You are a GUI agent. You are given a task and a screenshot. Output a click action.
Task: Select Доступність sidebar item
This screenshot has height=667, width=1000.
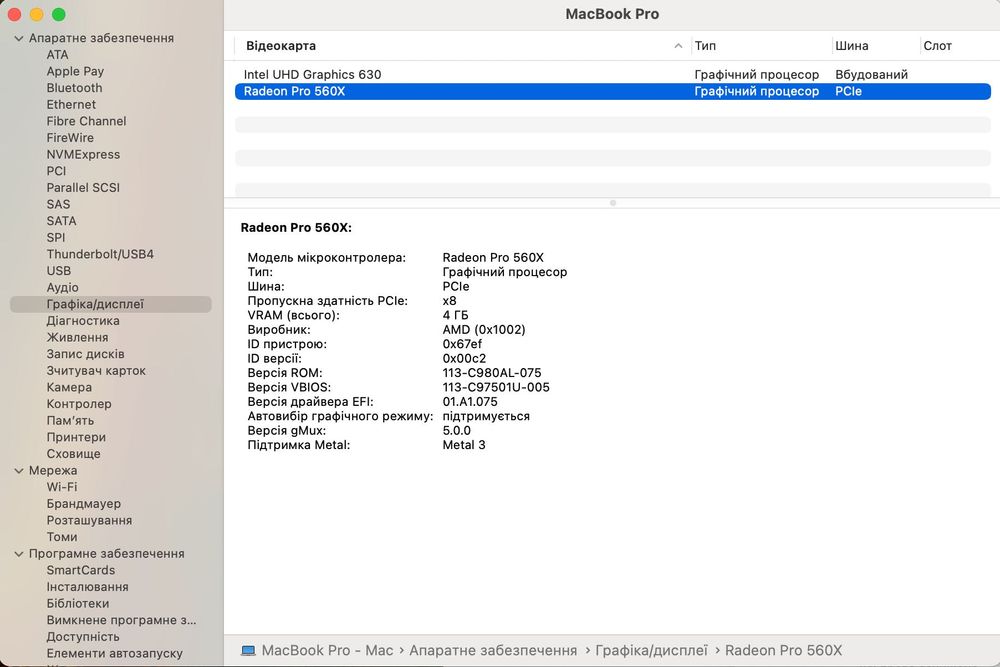(83, 636)
